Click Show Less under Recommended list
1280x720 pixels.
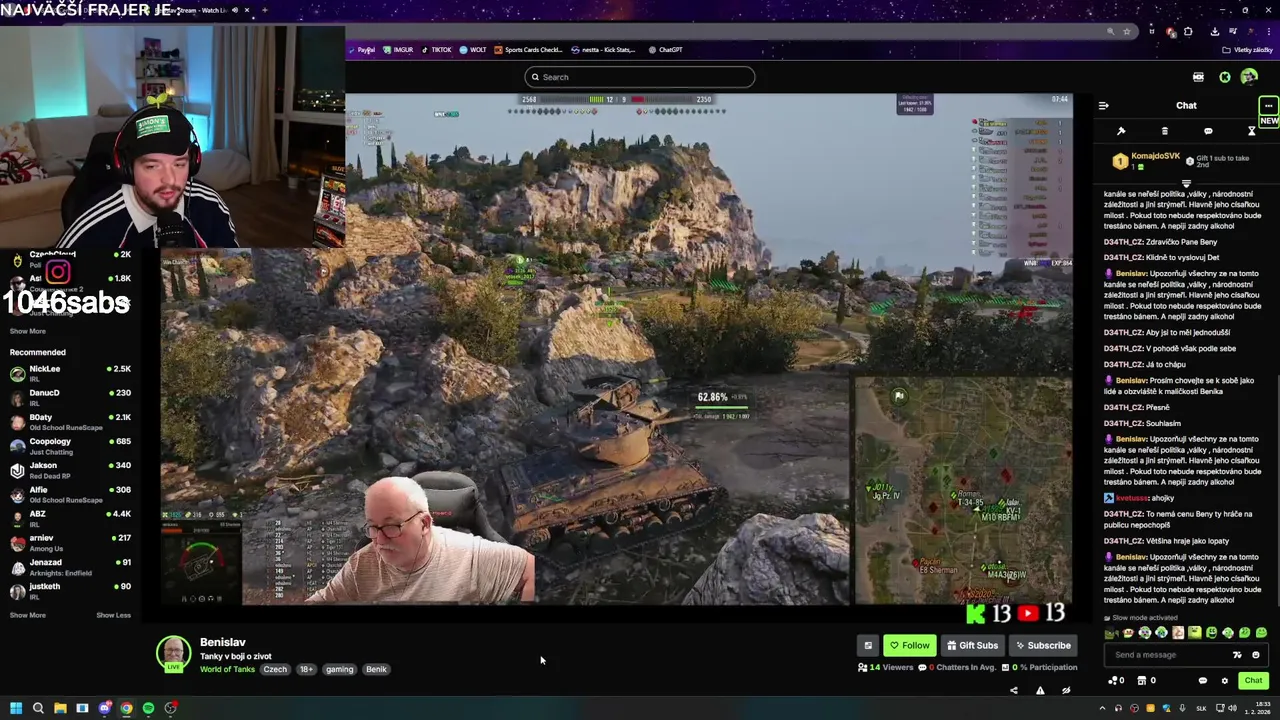[113, 615]
